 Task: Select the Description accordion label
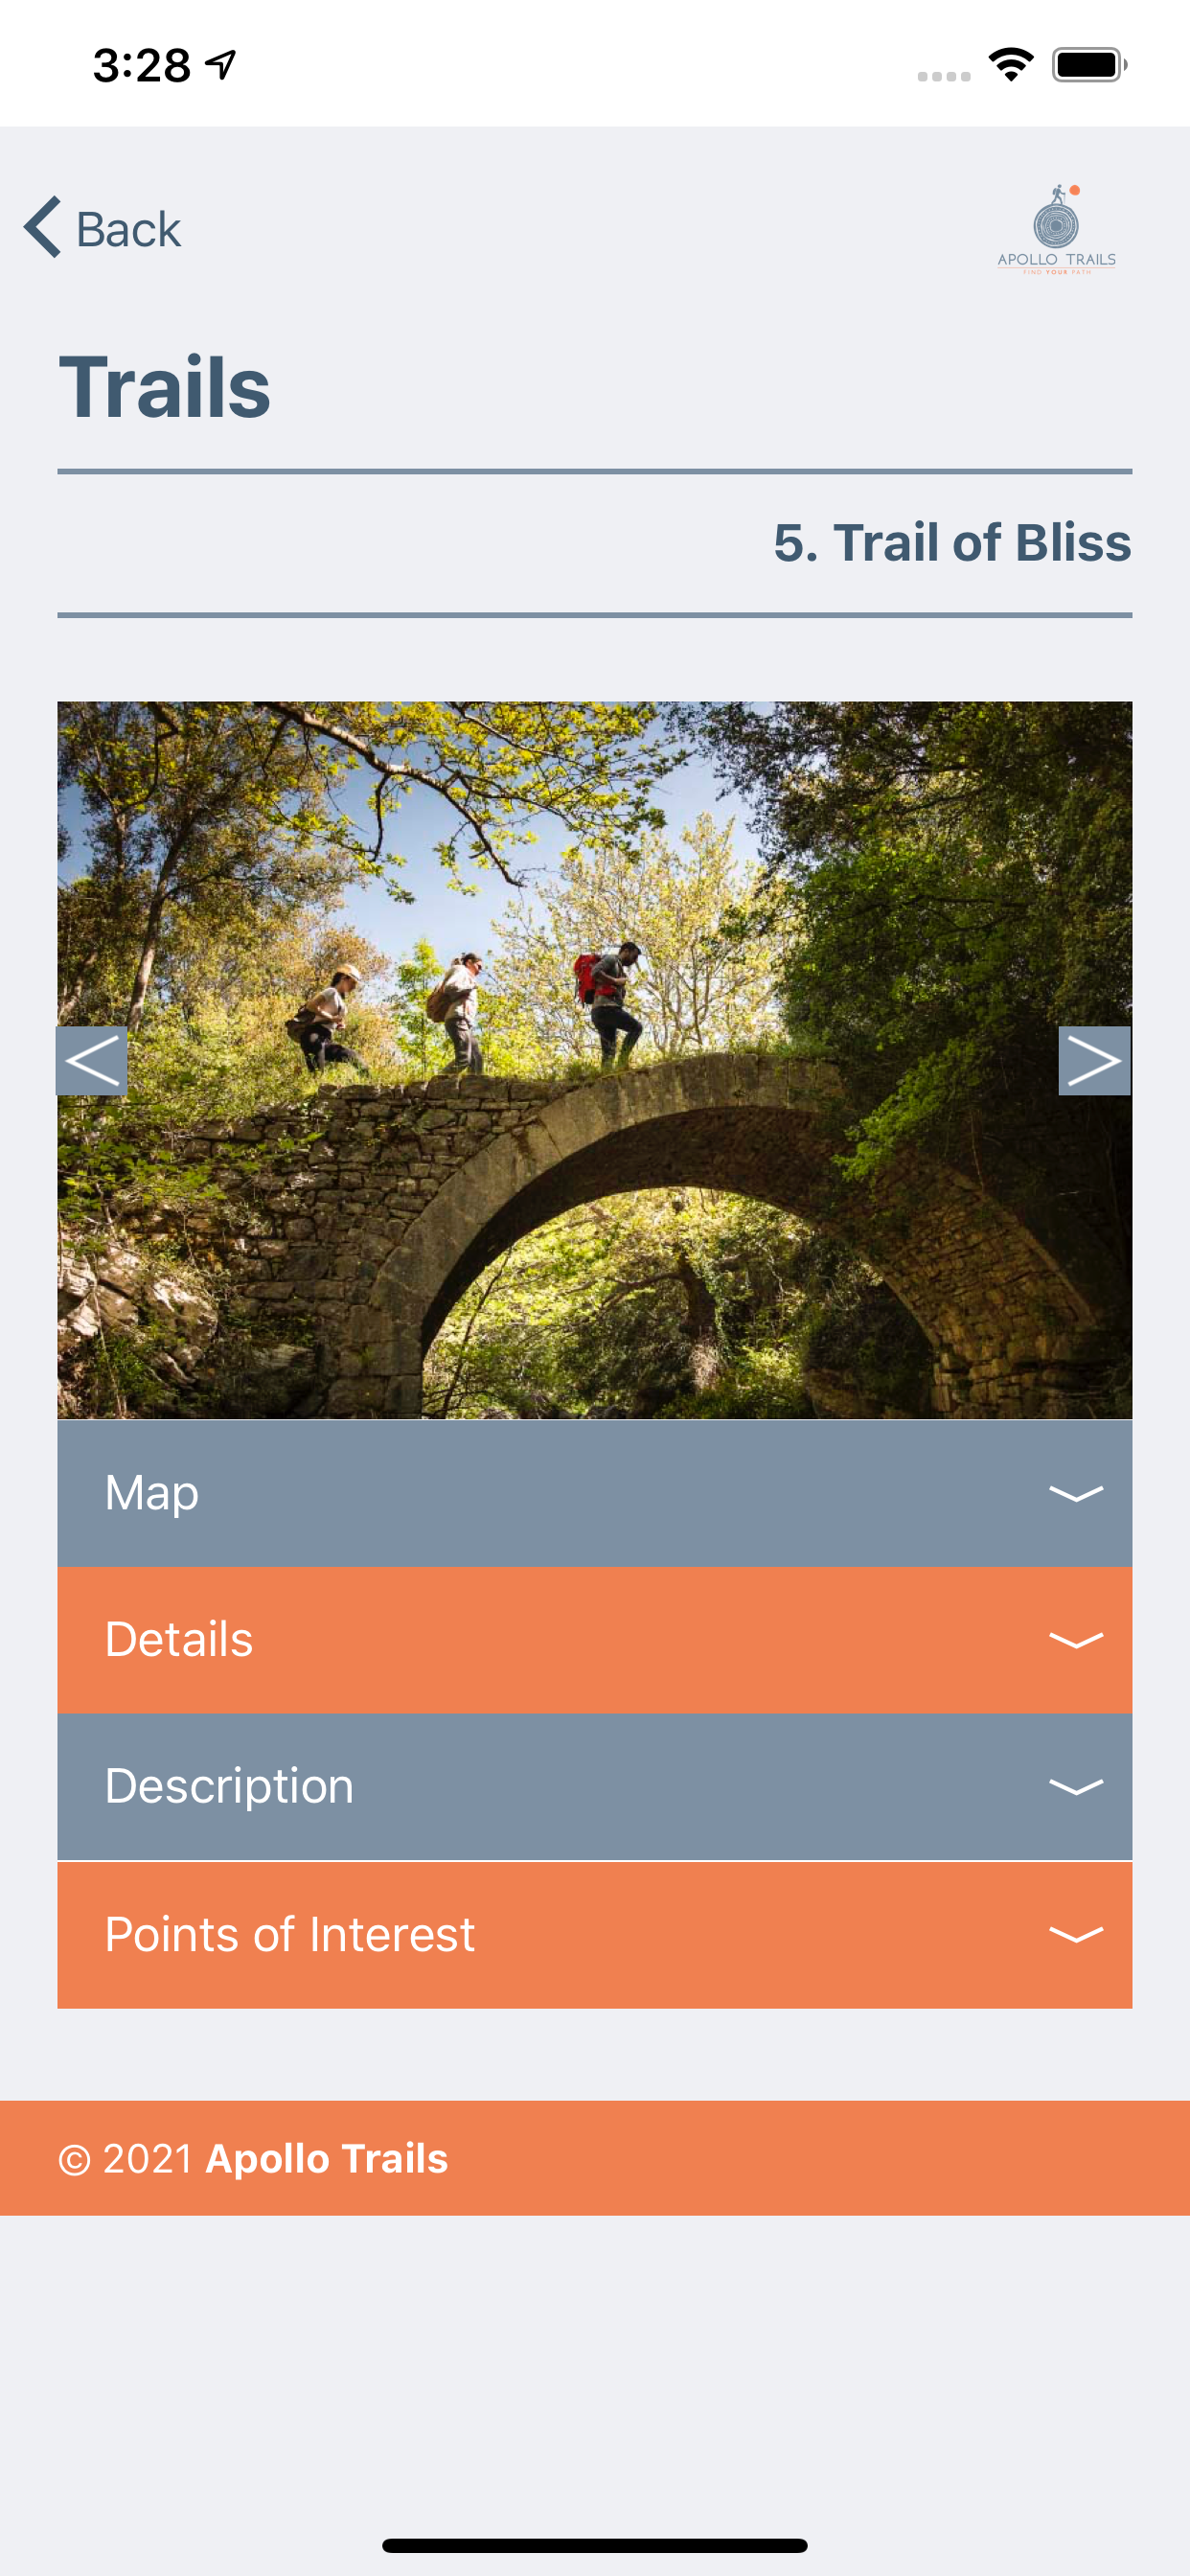[x=229, y=1786]
